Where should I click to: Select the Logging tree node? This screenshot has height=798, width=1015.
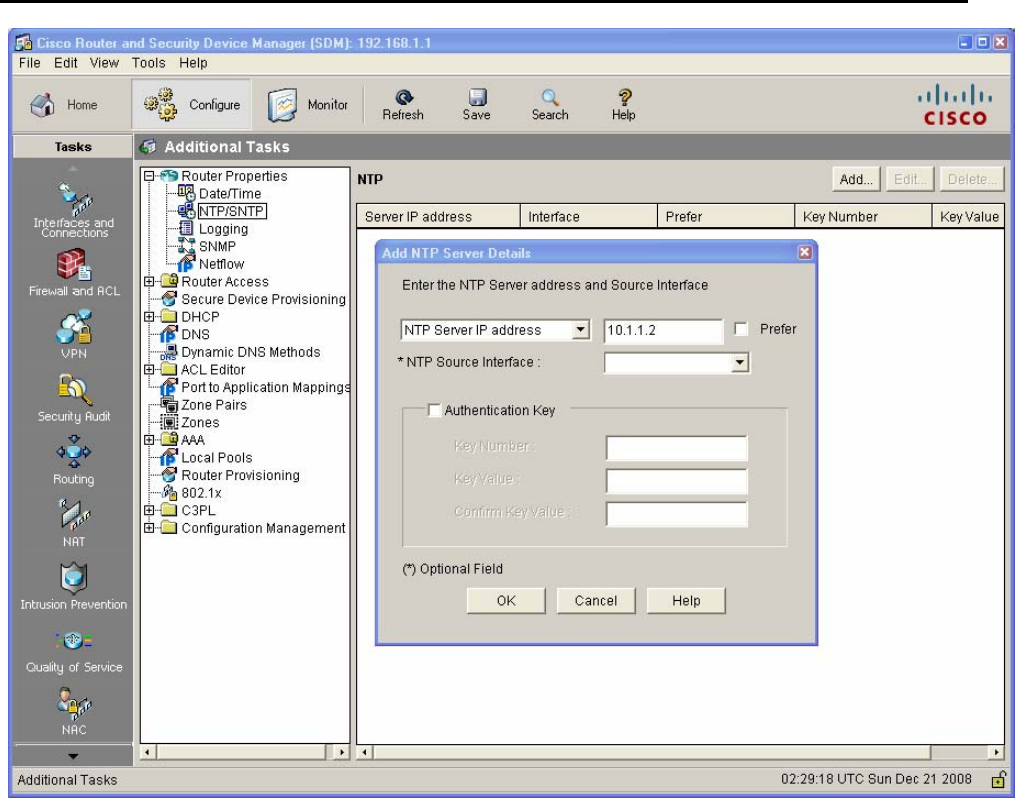coord(223,228)
